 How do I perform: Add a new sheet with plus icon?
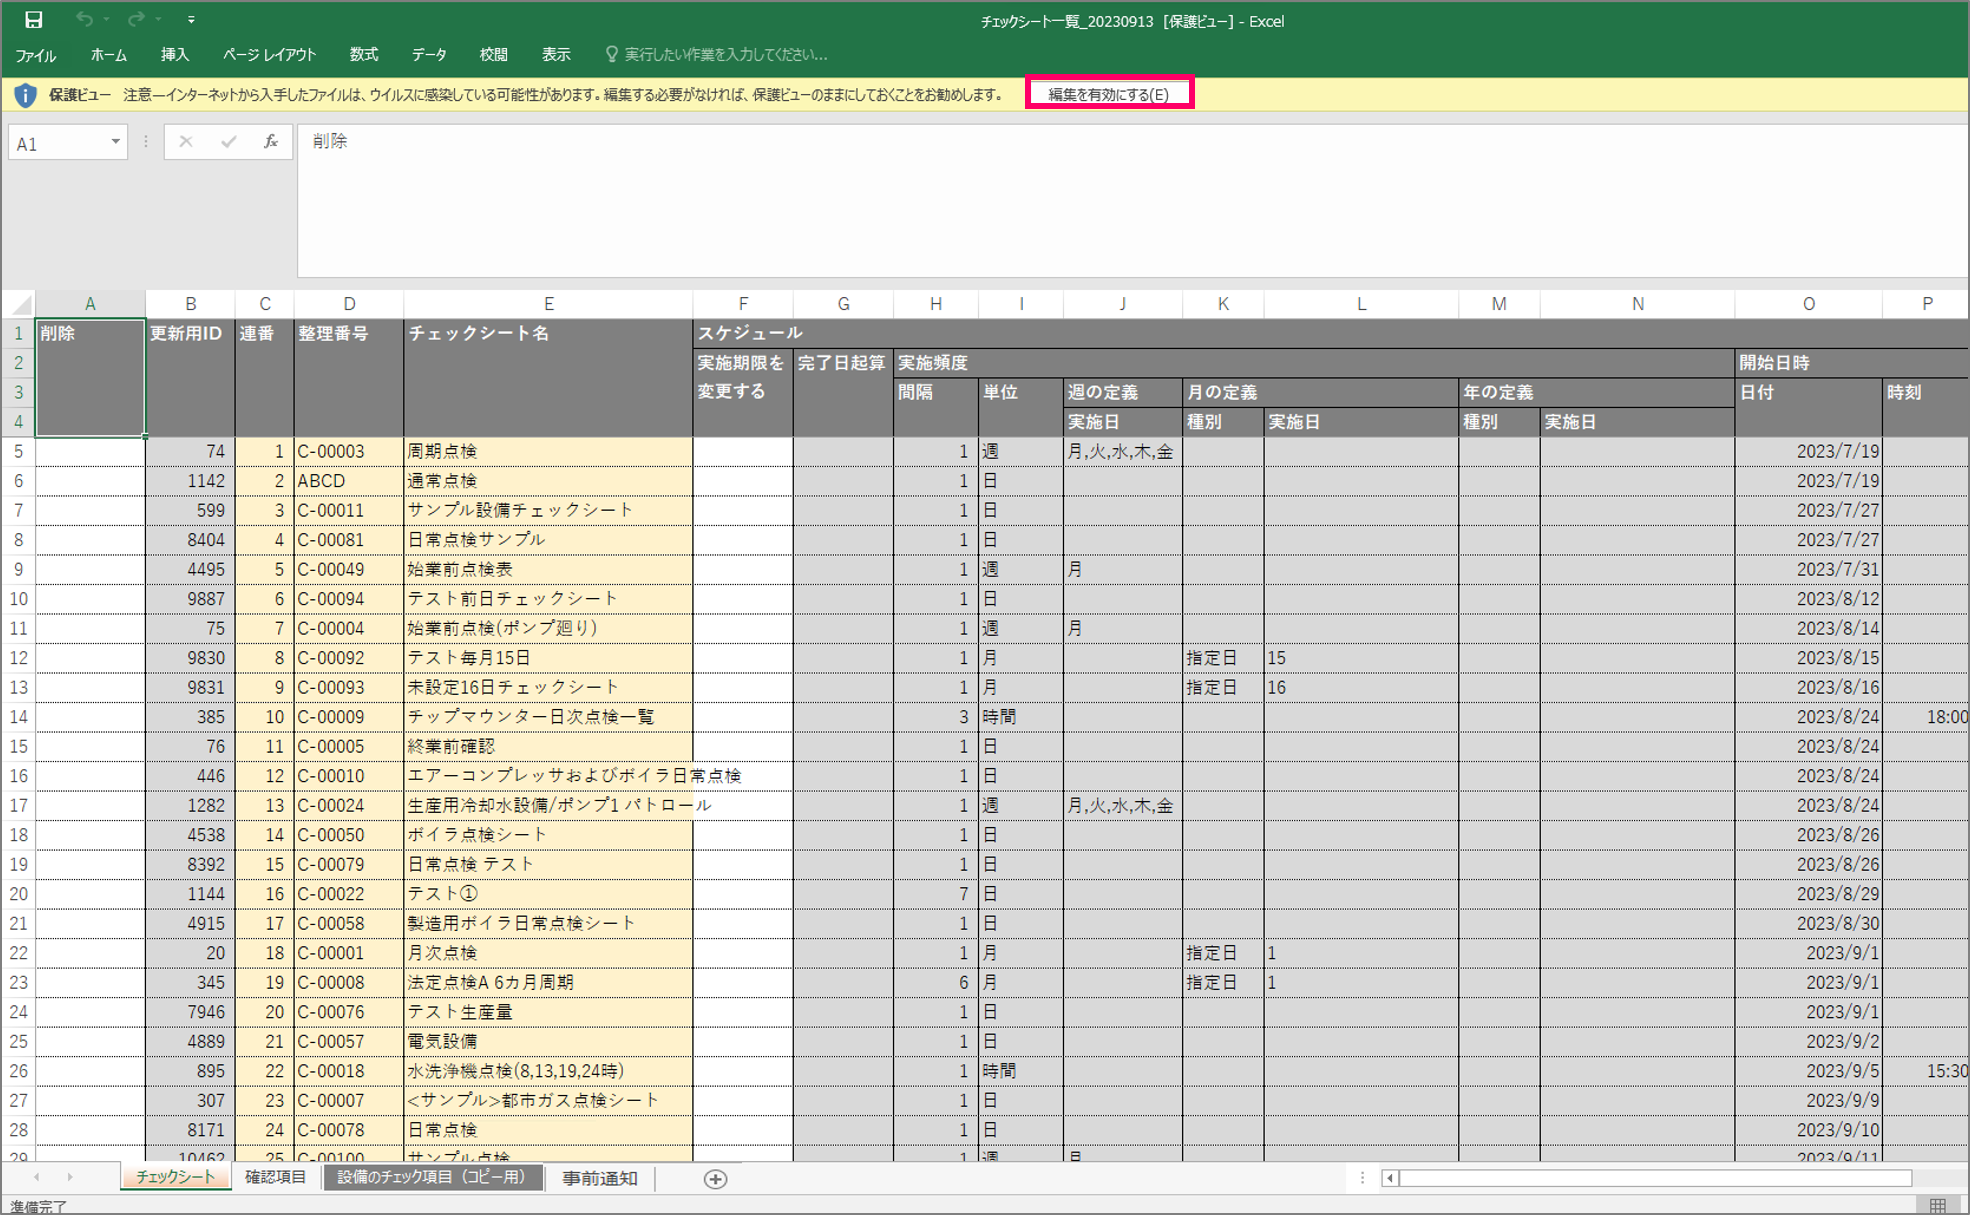pos(715,1179)
